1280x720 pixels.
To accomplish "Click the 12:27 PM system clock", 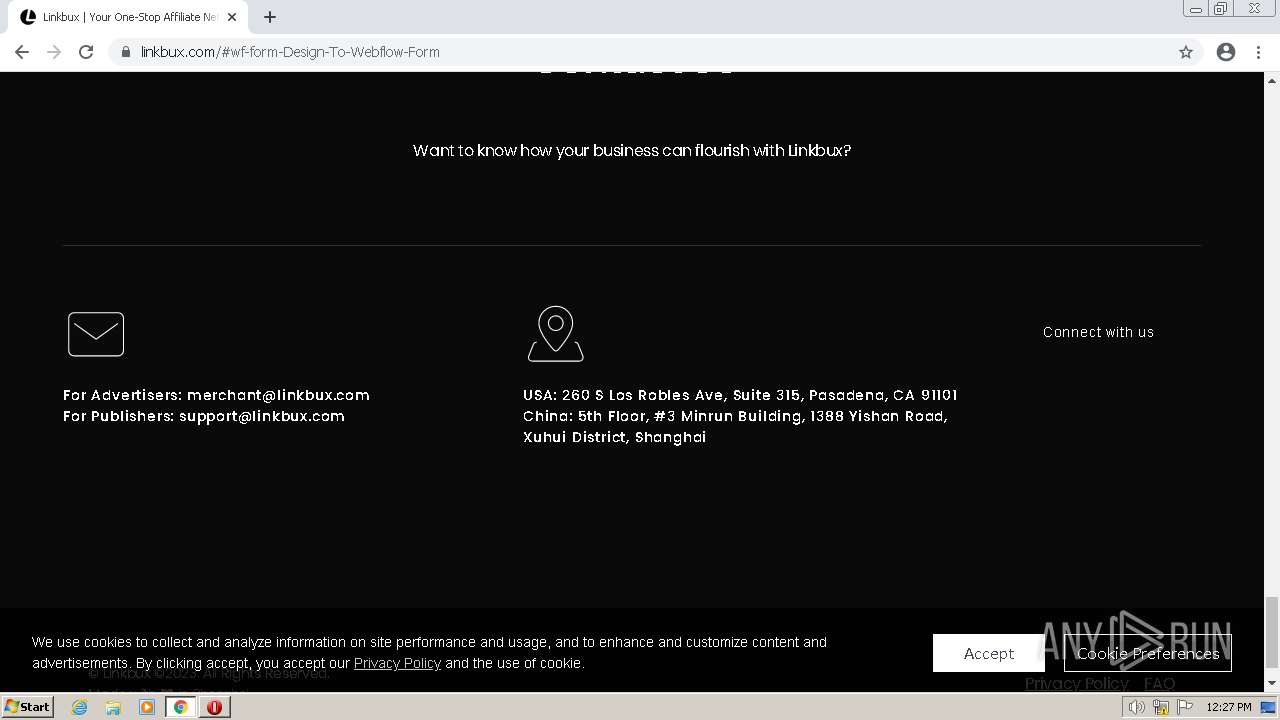I will click(x=1229, y=707).
